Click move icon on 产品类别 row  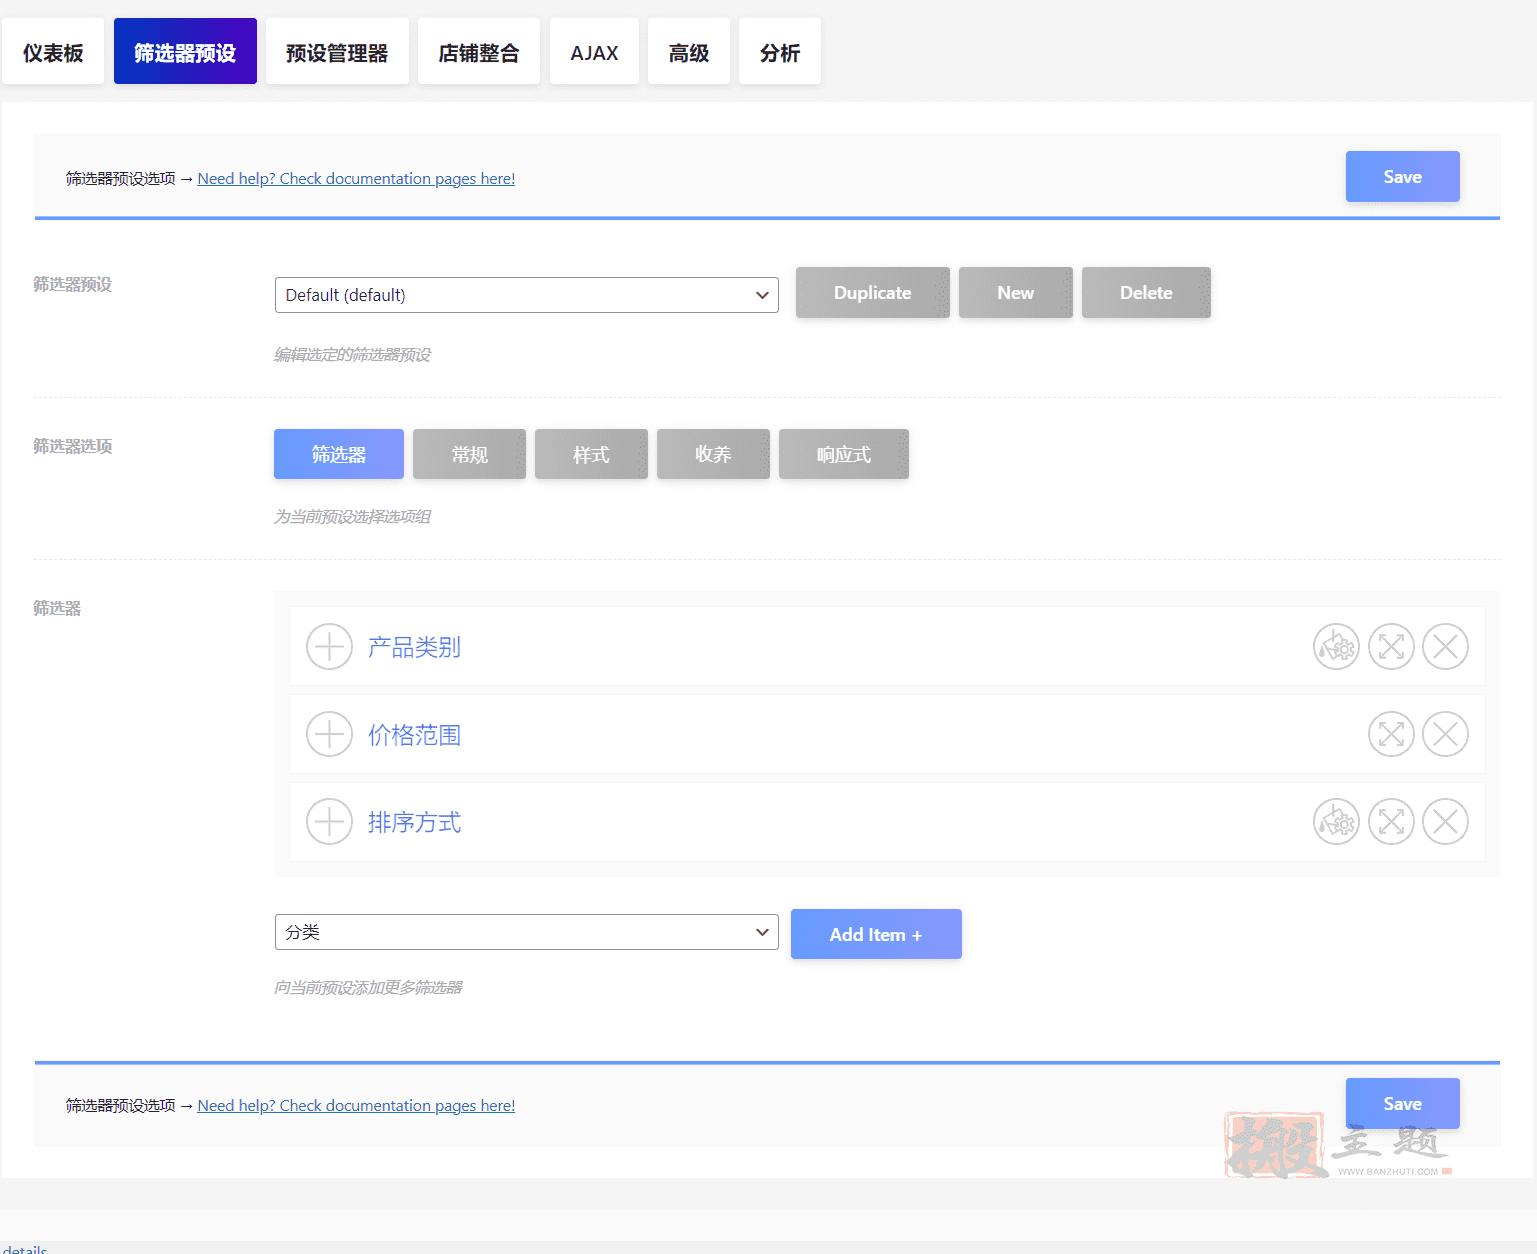pyautogui.click(x=1391, y=647)
